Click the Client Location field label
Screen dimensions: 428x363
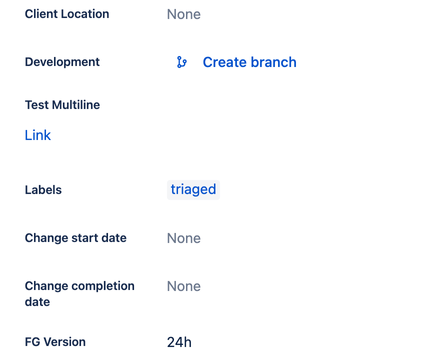tap(67, 14)
